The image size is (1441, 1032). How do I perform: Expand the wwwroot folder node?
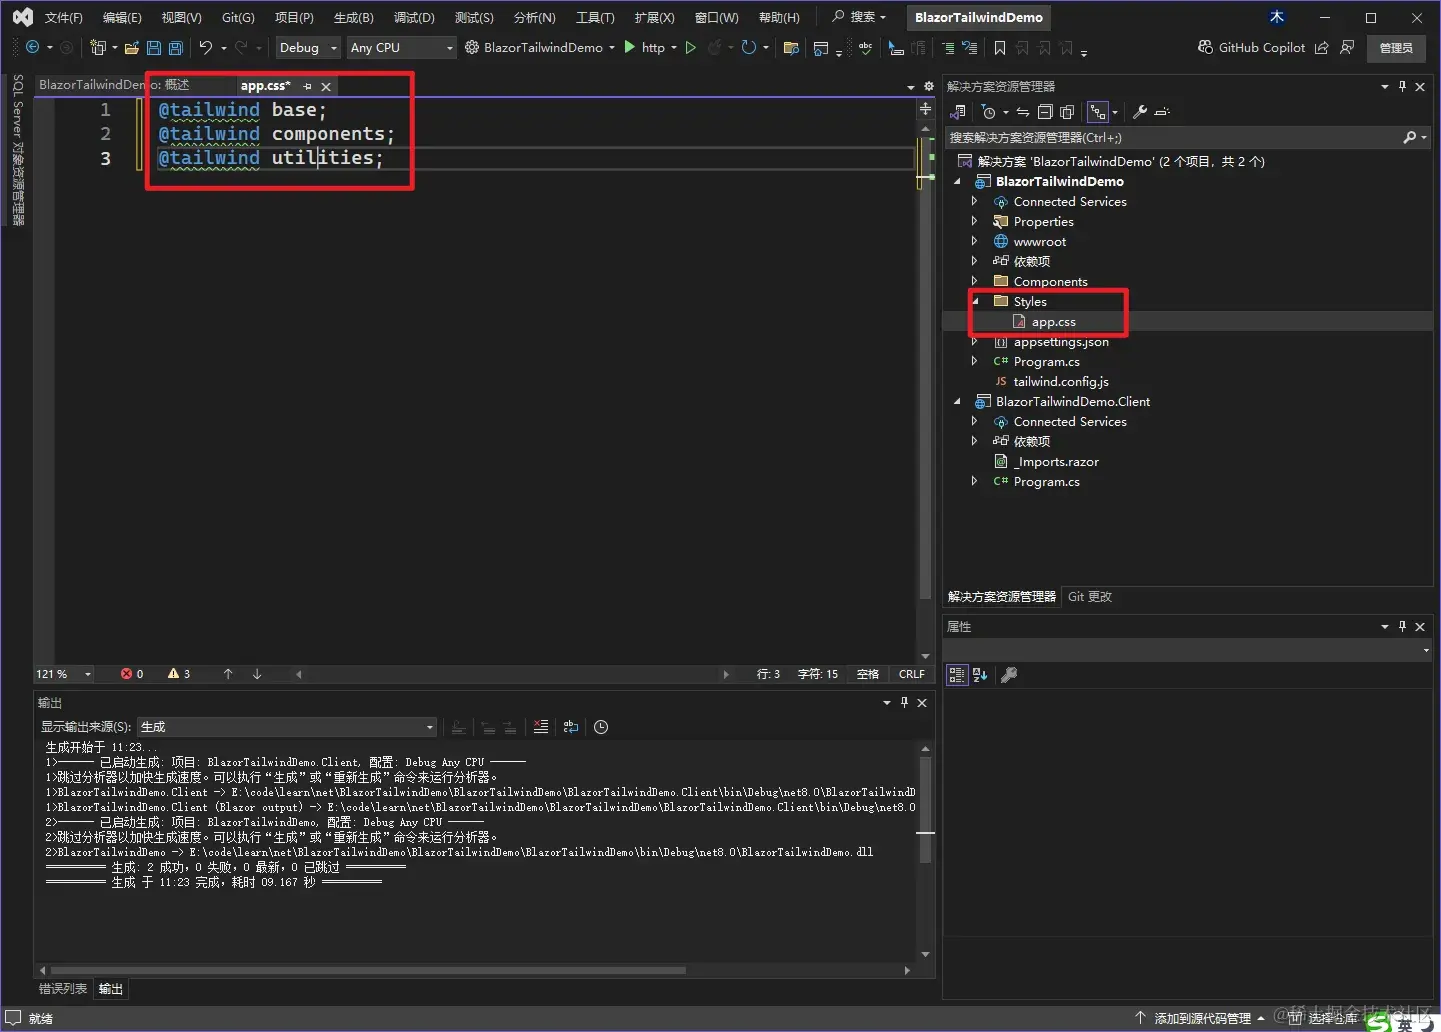(x=975, y=241)
